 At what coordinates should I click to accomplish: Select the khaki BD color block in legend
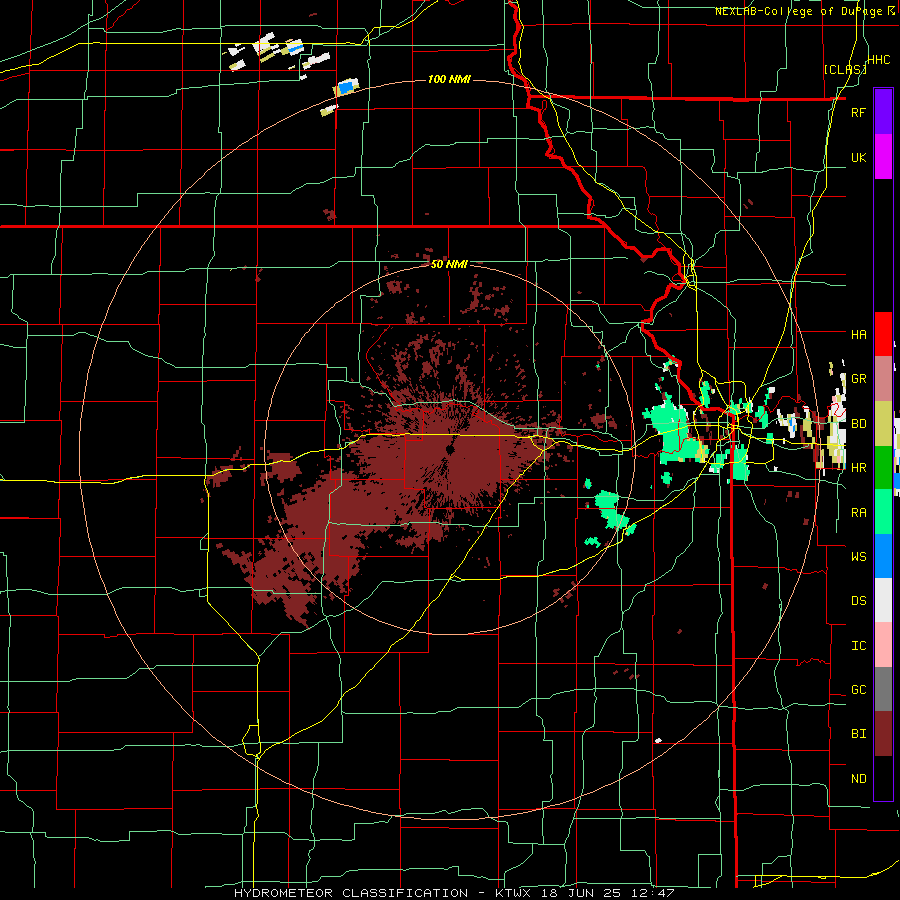883,424
